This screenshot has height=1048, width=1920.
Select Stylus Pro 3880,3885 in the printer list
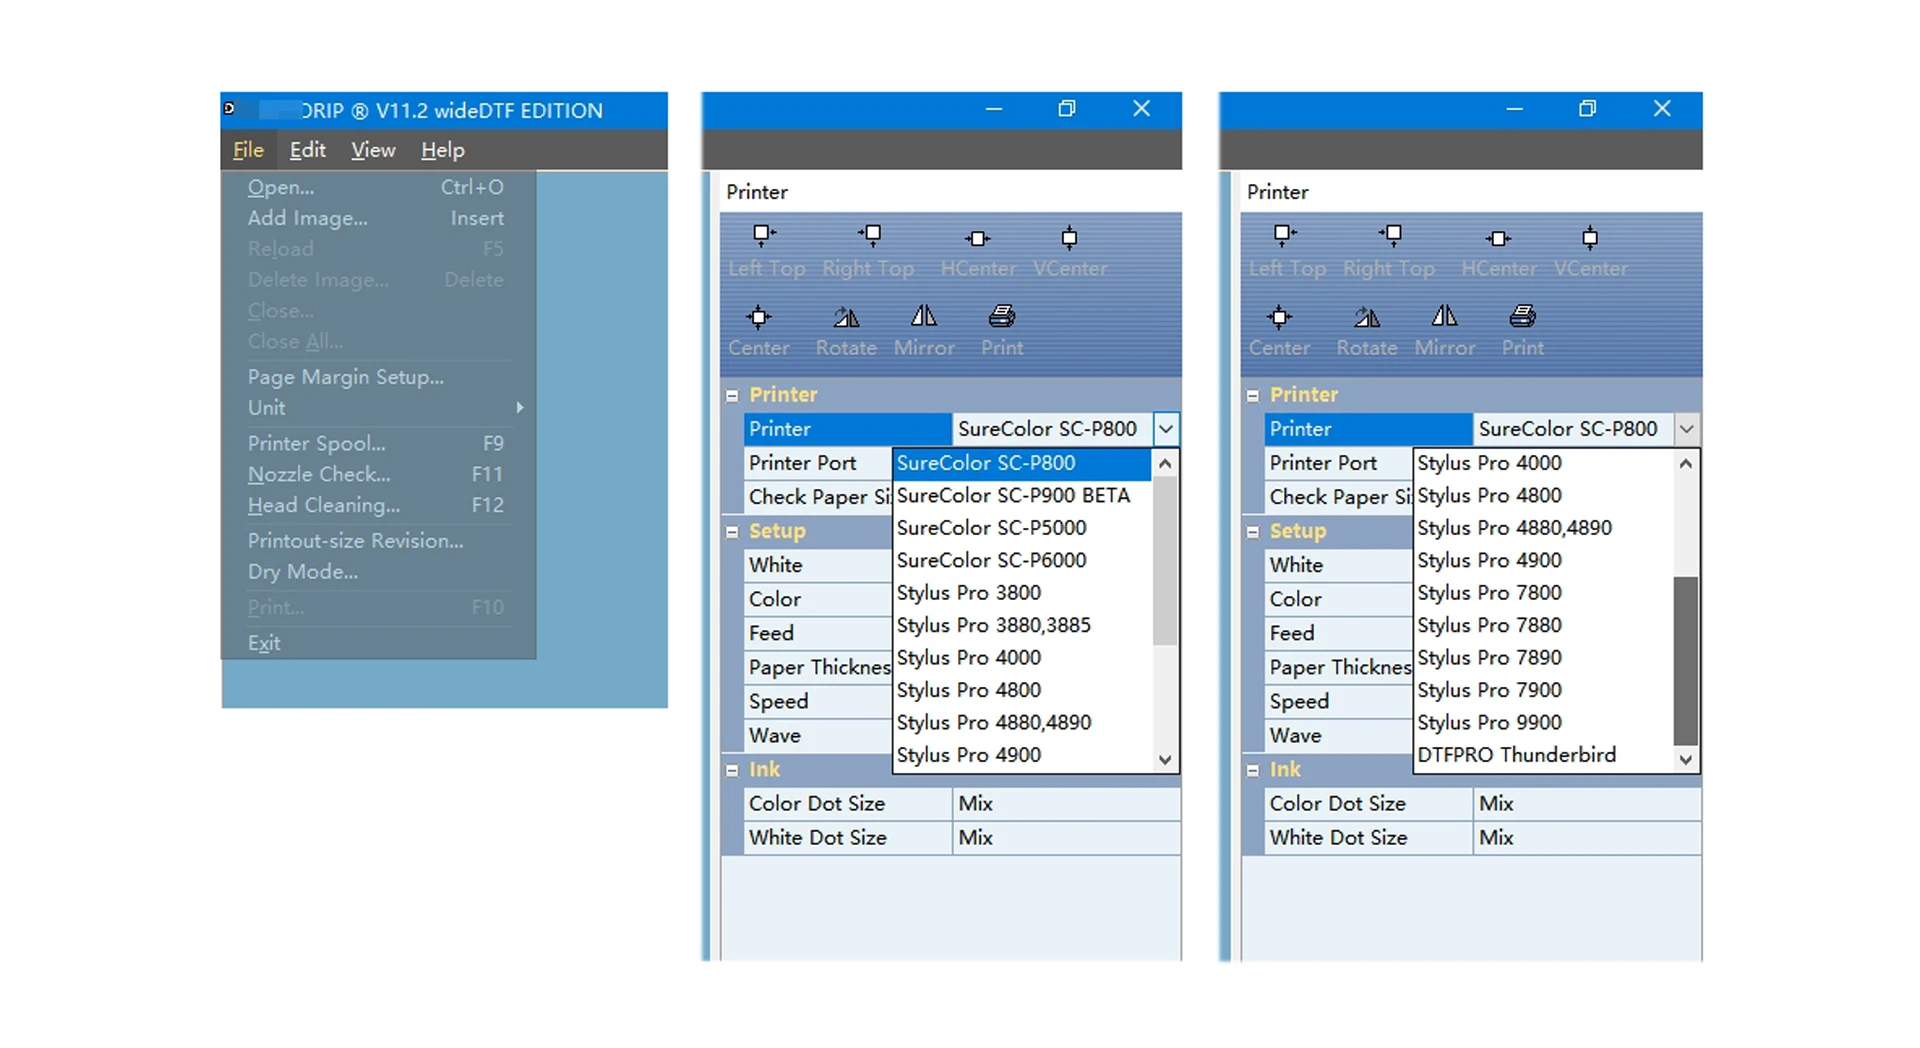1022,626
